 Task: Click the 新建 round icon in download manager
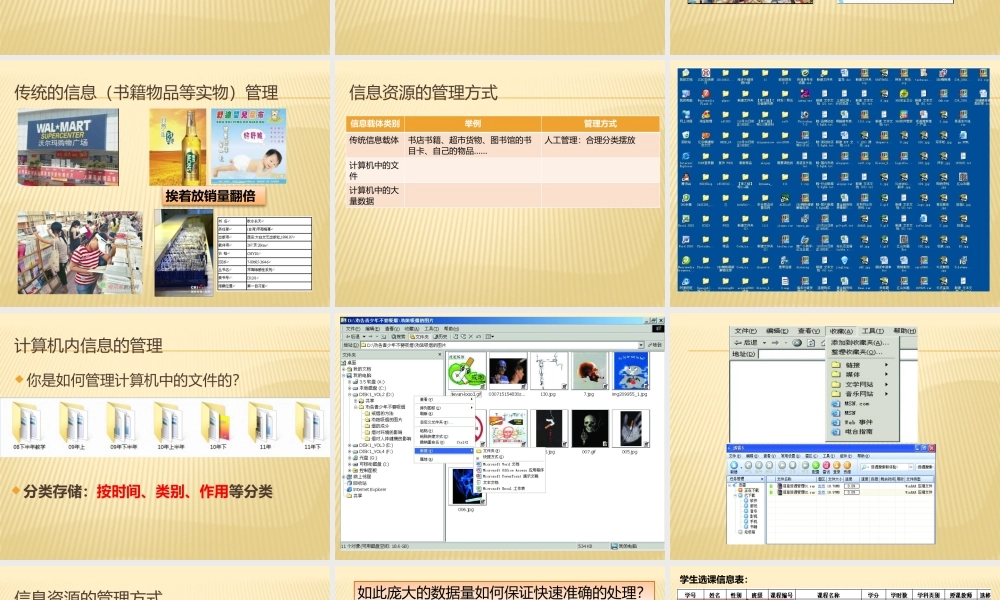point(734,466)
